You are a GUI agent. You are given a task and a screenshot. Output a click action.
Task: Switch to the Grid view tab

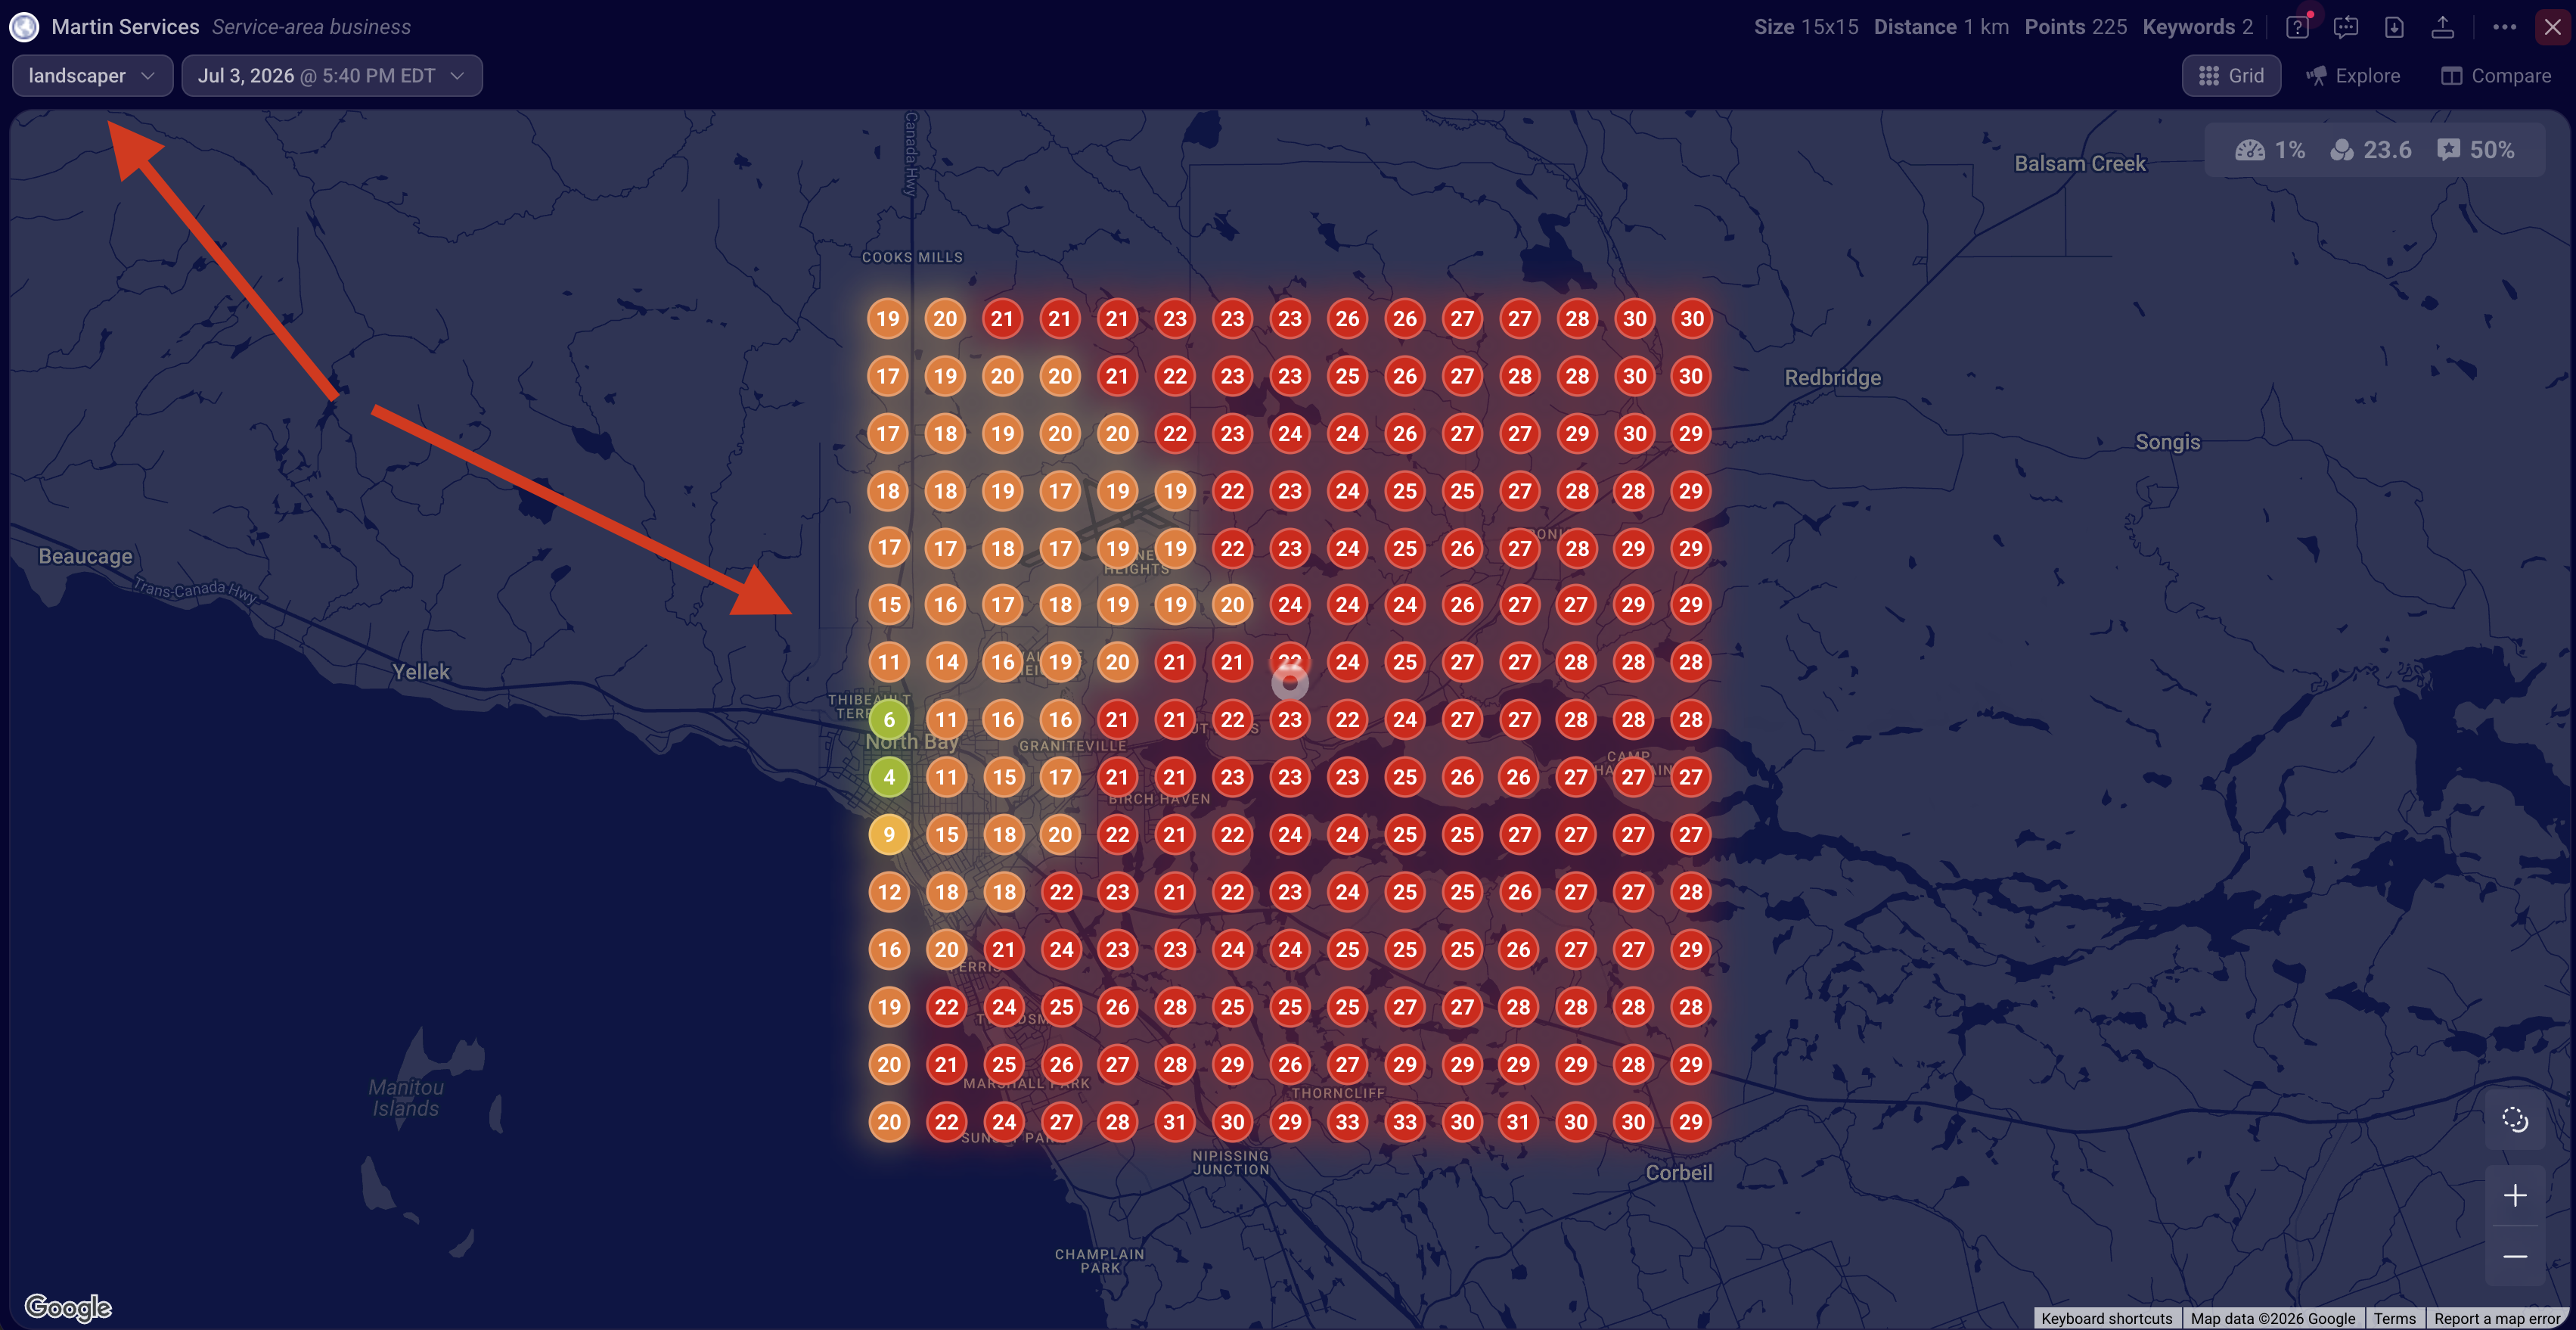tap(2231, 76)
